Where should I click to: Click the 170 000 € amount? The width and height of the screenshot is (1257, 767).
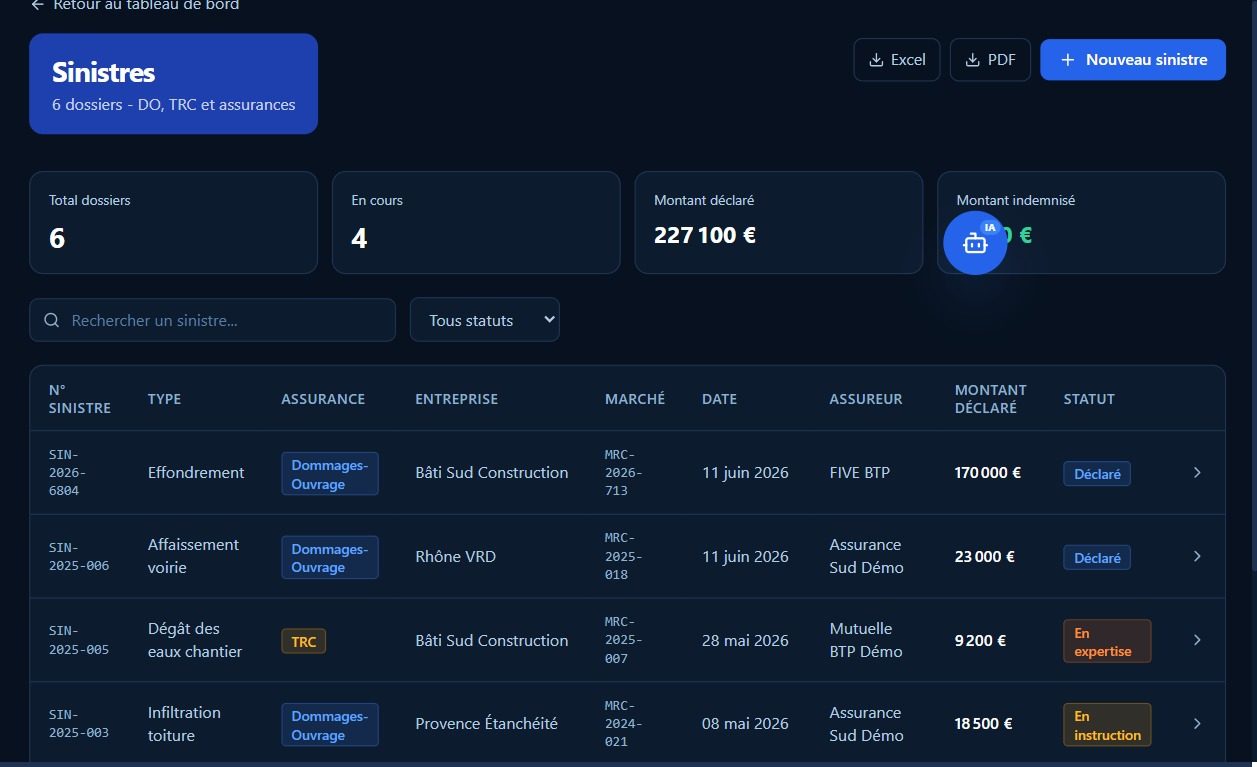coord(988,472)
